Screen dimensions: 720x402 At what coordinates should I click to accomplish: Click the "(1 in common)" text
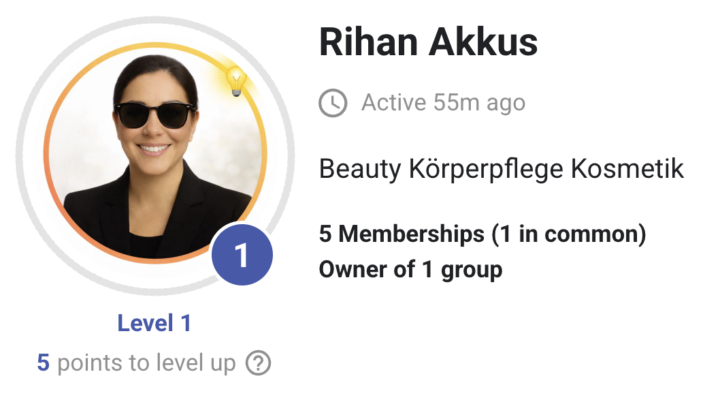click(568, 235)
